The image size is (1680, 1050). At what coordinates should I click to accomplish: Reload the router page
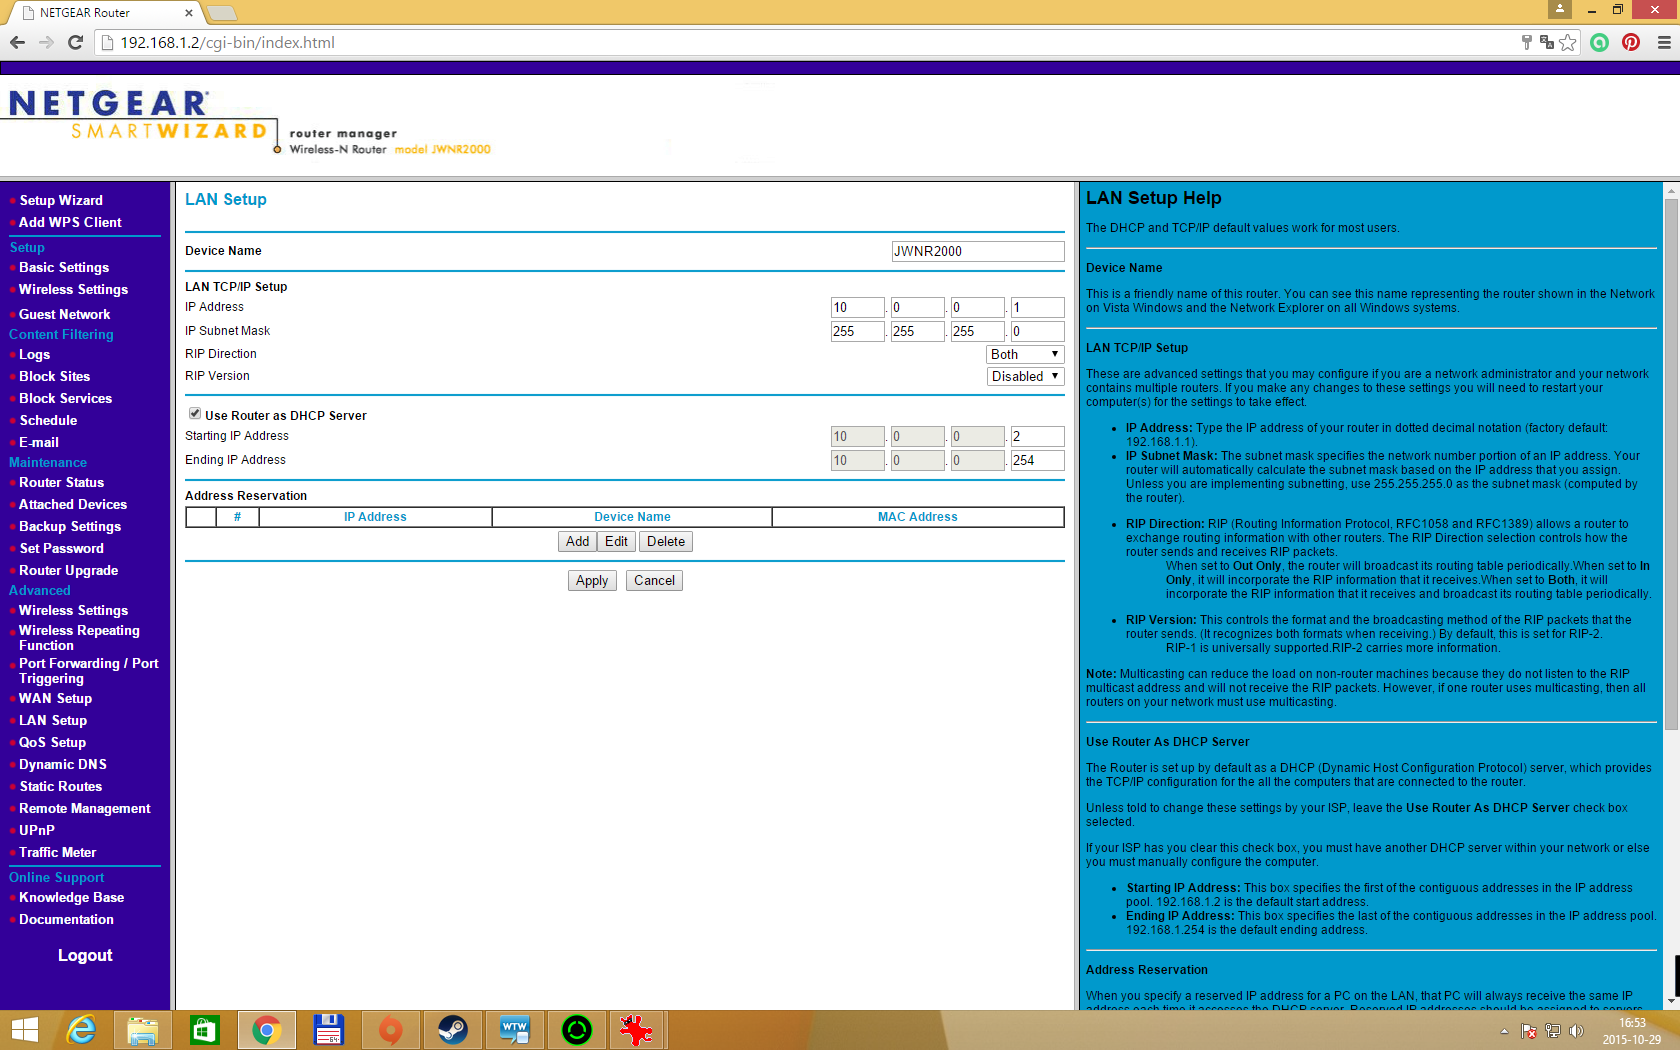[75, 42]
